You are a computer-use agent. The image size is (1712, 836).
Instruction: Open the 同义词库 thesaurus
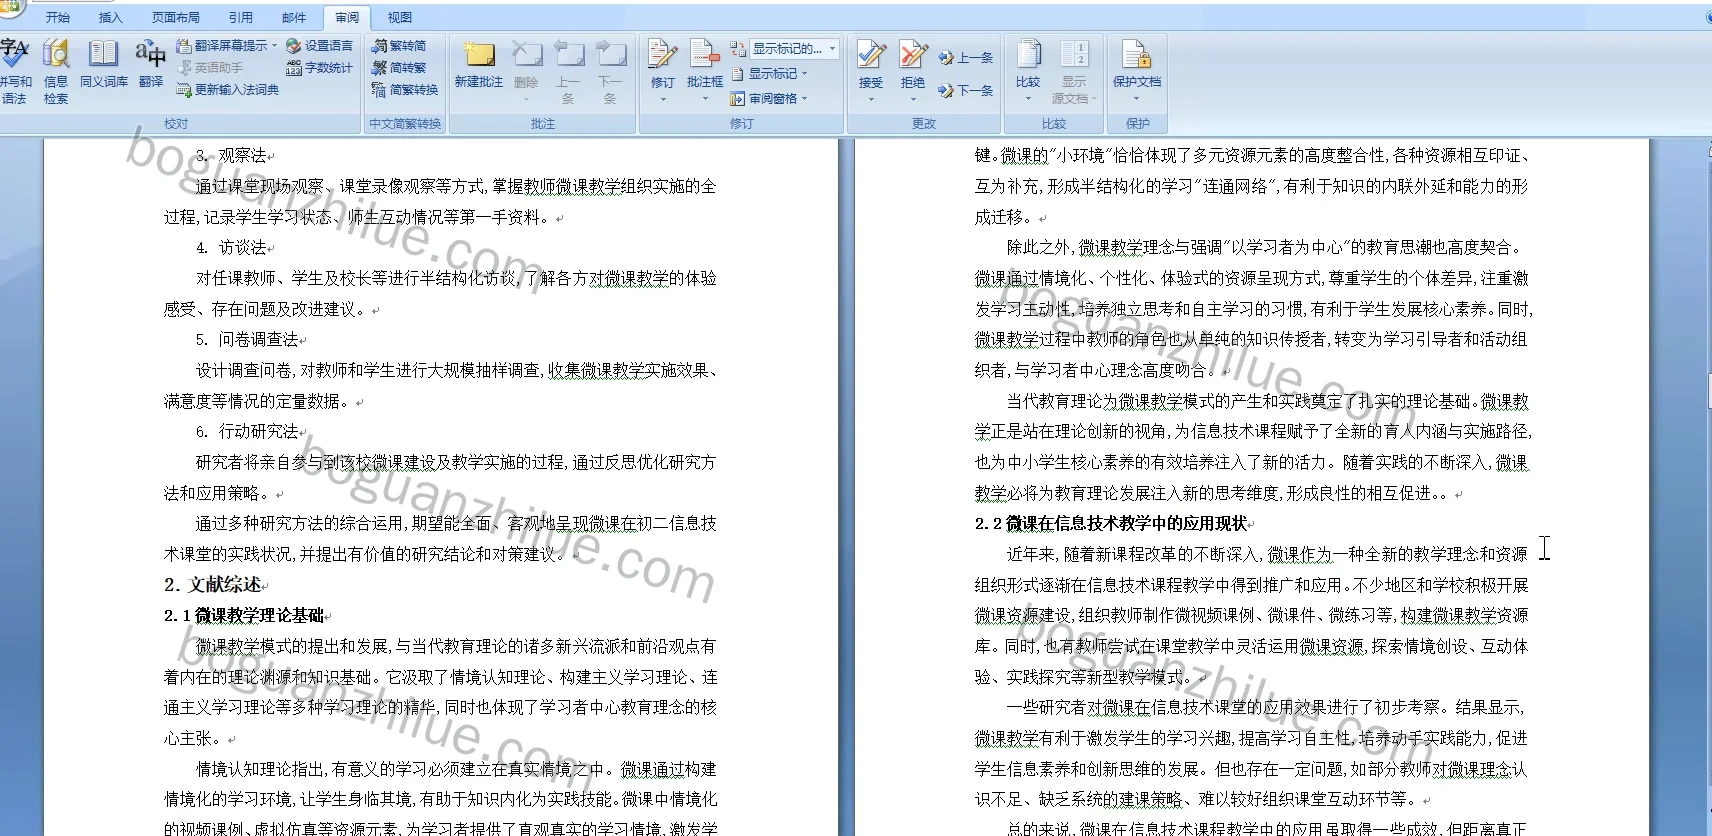click(104, 65)
